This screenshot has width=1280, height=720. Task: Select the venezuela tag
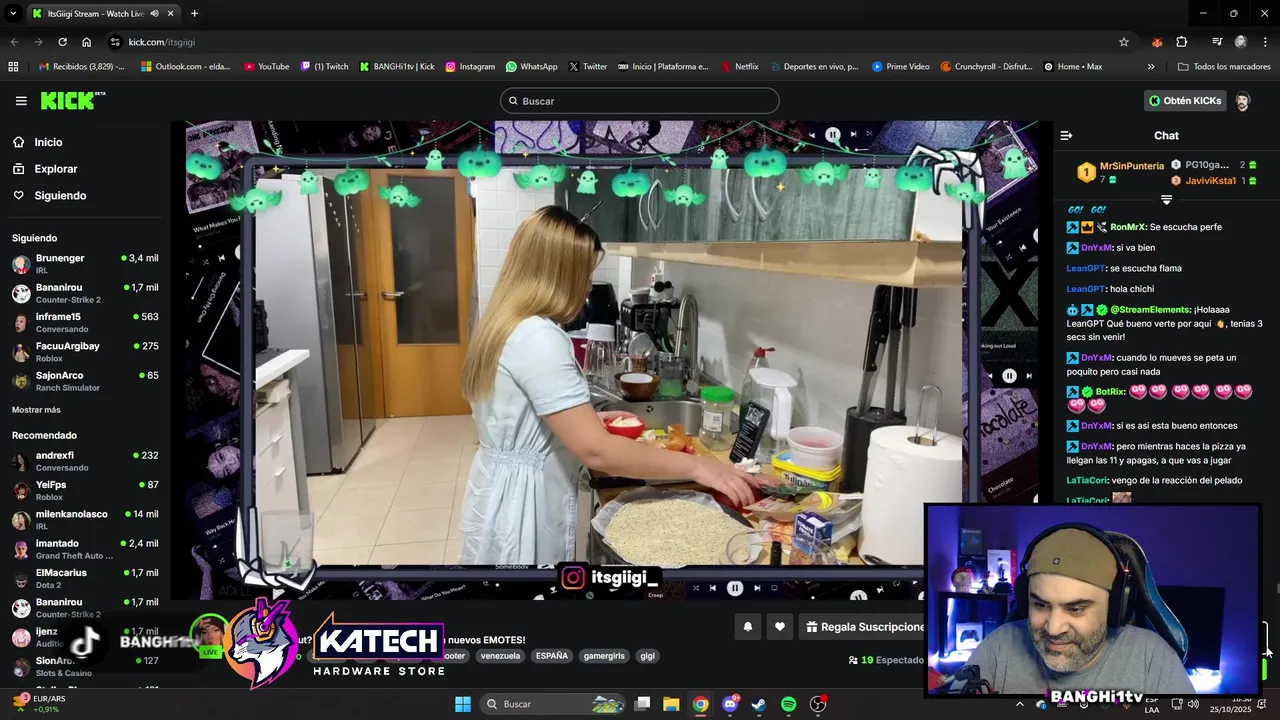pos(500,656)
